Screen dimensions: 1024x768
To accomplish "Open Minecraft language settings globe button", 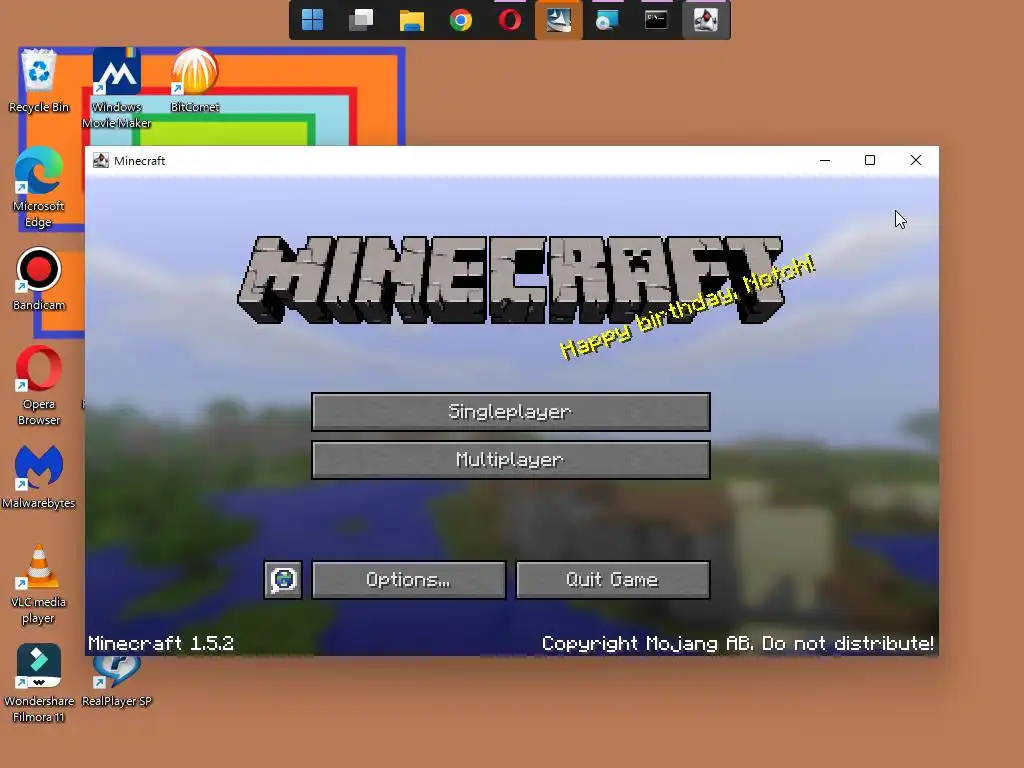I will tap(283, 580).
